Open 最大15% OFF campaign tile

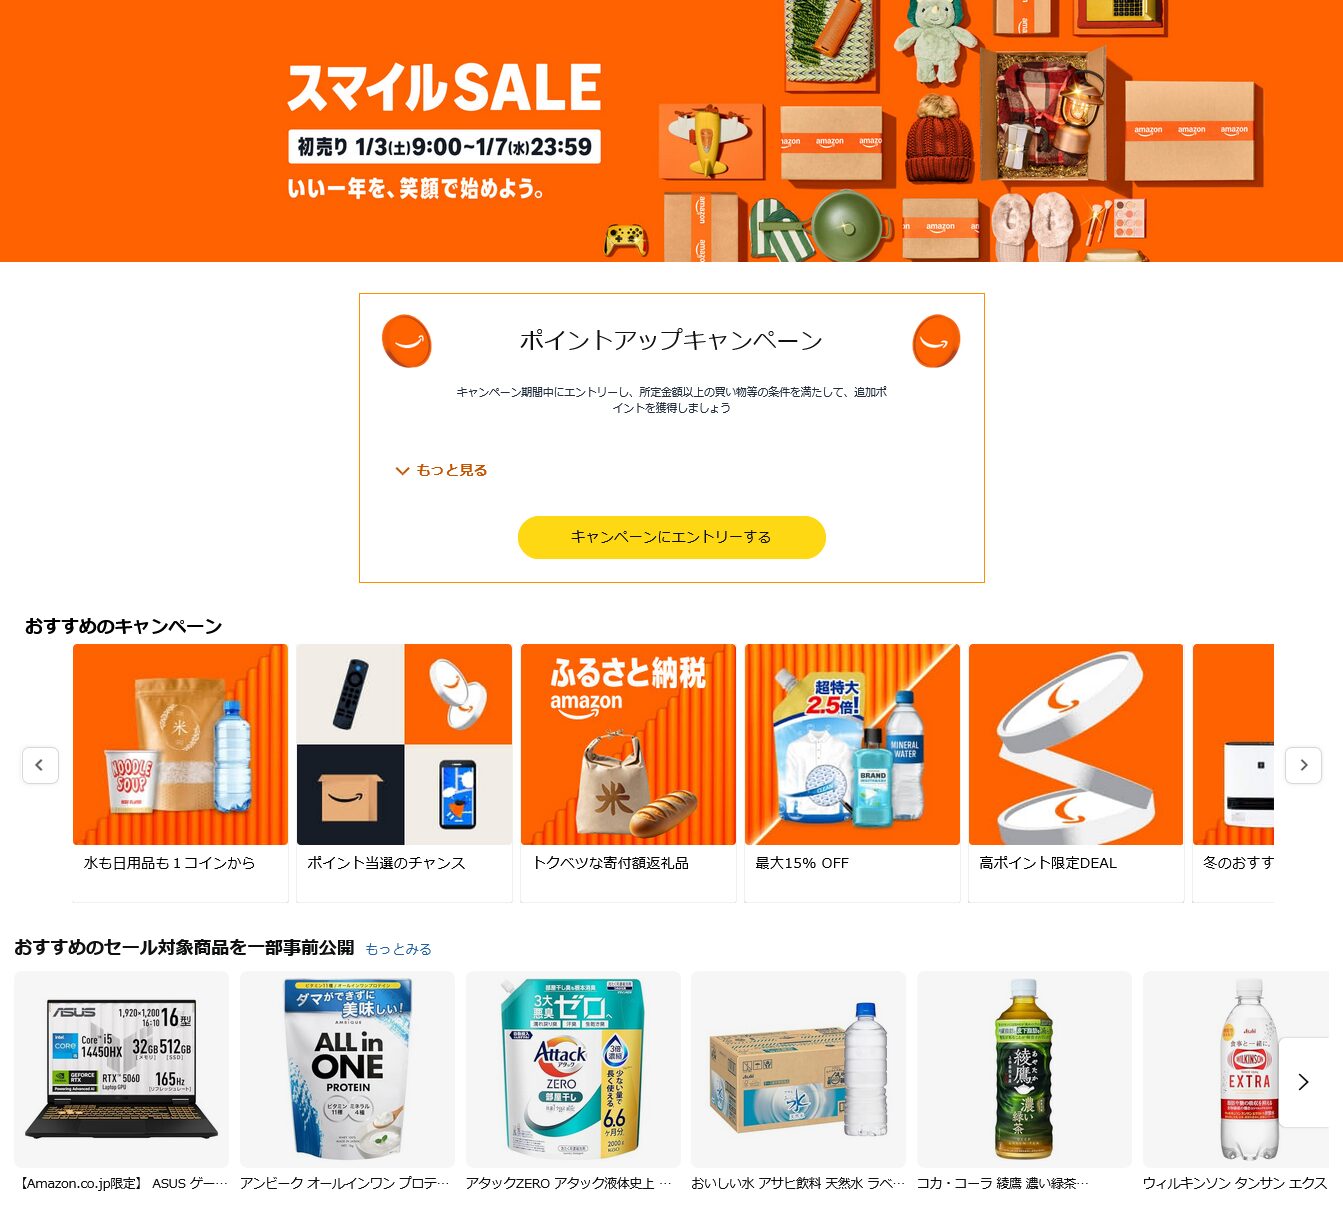coord(852,773)
